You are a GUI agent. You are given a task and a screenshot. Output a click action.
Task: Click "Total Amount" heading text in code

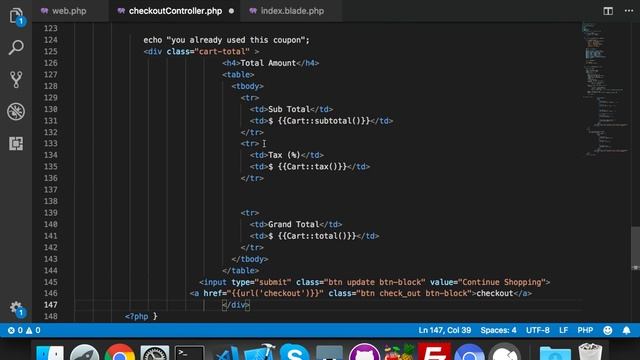point(268,63)
